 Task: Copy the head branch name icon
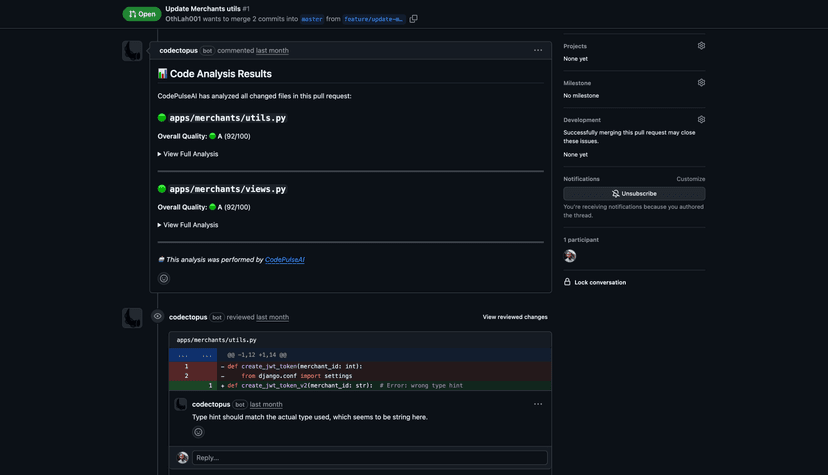(413, 19)
